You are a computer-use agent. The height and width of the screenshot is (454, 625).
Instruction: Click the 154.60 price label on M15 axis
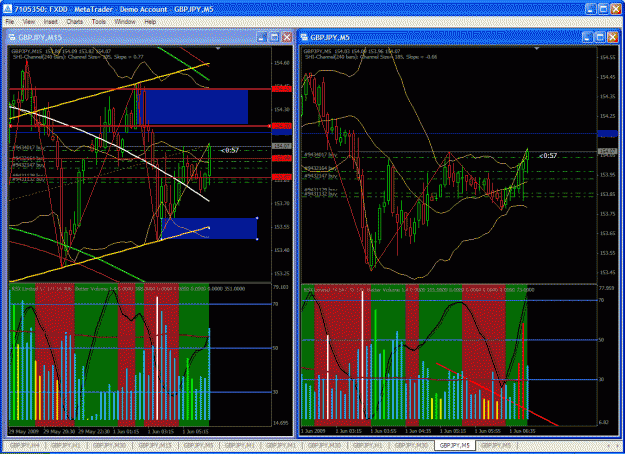coord(281,63)
